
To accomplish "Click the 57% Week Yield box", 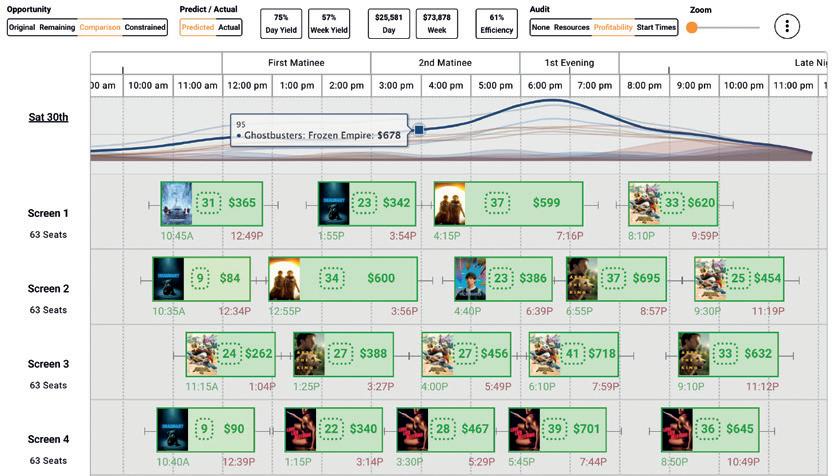I will coord(329,23).
